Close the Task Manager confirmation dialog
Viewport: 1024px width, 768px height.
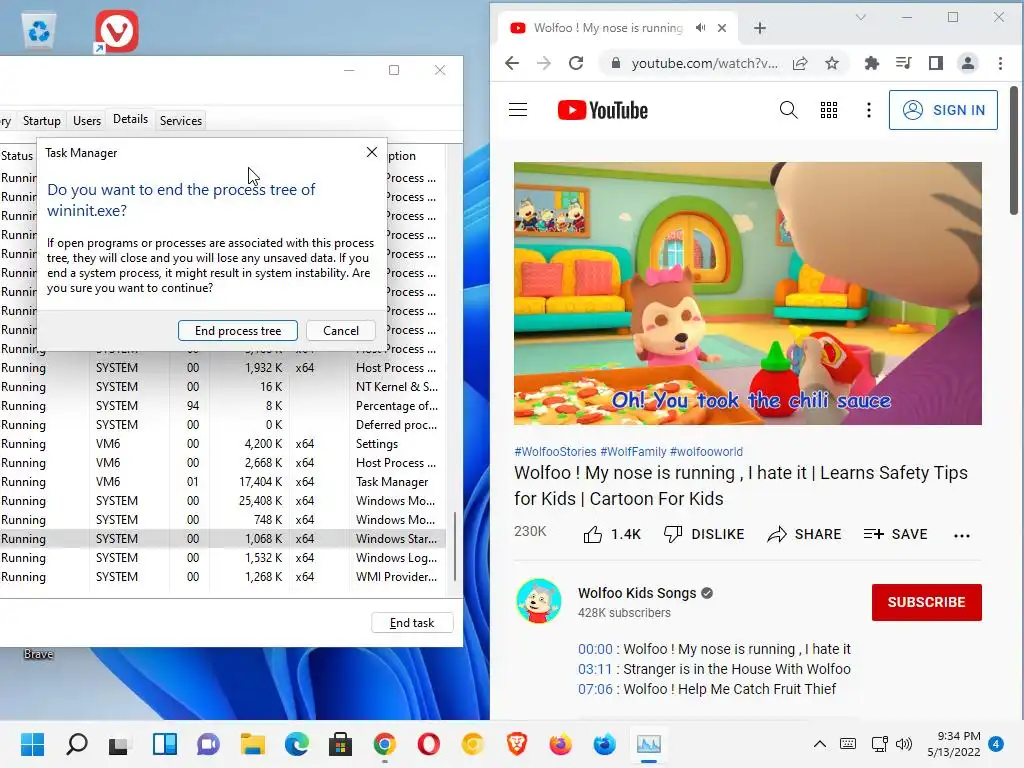(372, 152)
